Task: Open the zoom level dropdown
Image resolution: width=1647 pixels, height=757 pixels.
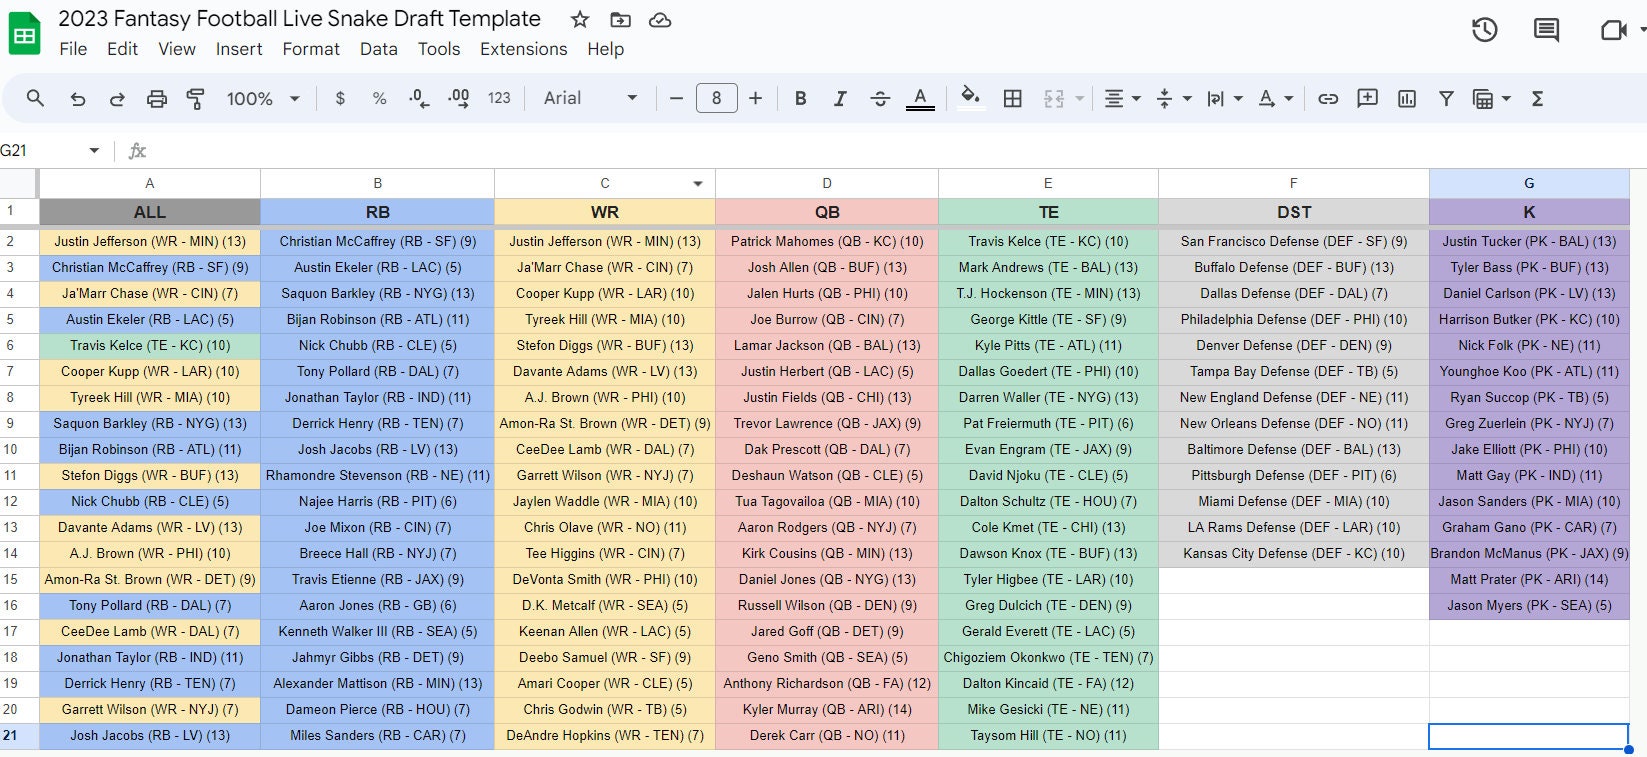Action: click(x=263, y=98)
